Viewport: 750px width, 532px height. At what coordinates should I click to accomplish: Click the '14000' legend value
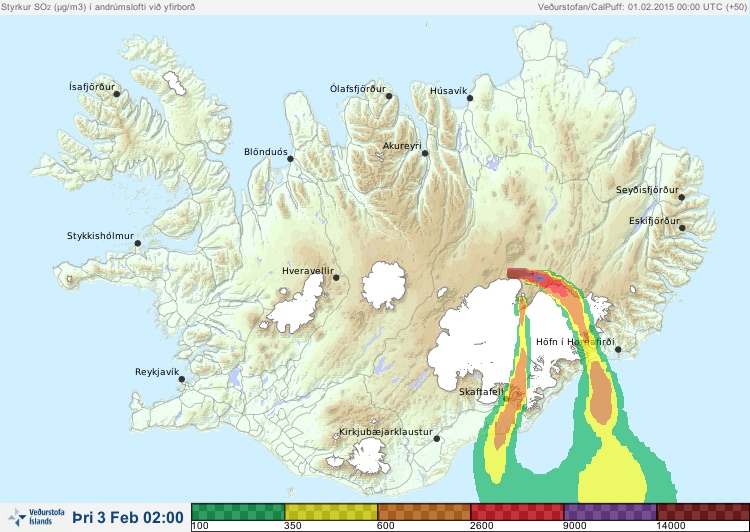[672, 526]
